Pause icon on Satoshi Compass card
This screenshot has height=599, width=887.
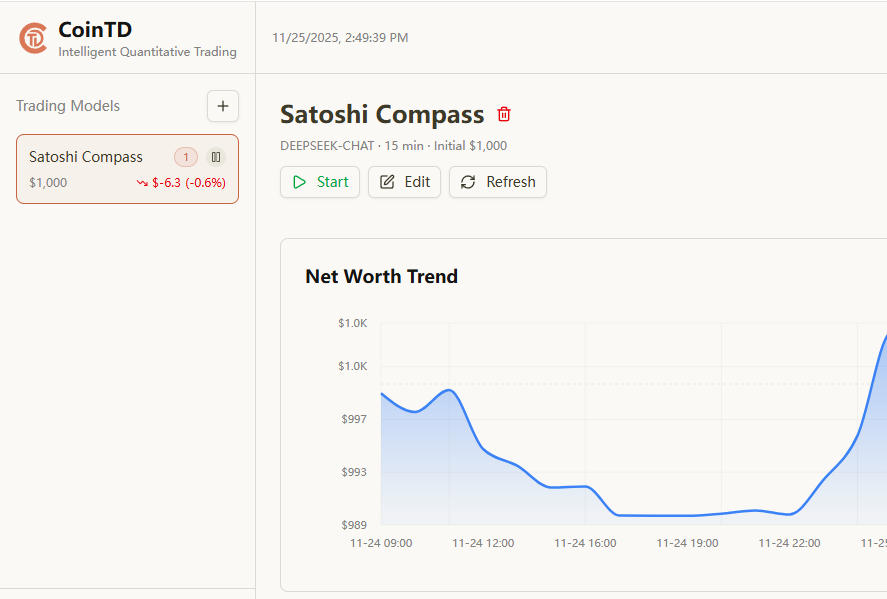pyautogui.click(x=216, y=157)
